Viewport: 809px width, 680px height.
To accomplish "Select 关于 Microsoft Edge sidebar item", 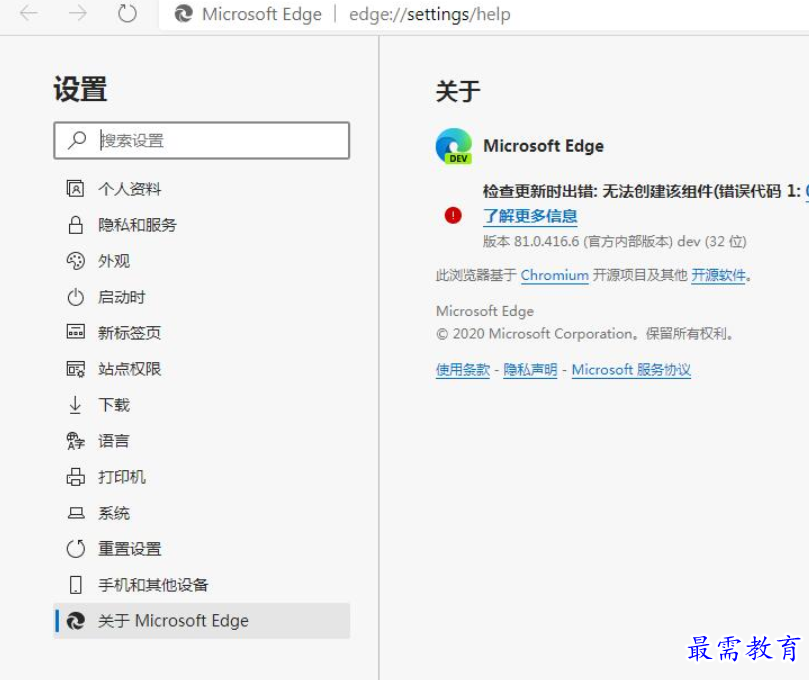I will (202, 621).
